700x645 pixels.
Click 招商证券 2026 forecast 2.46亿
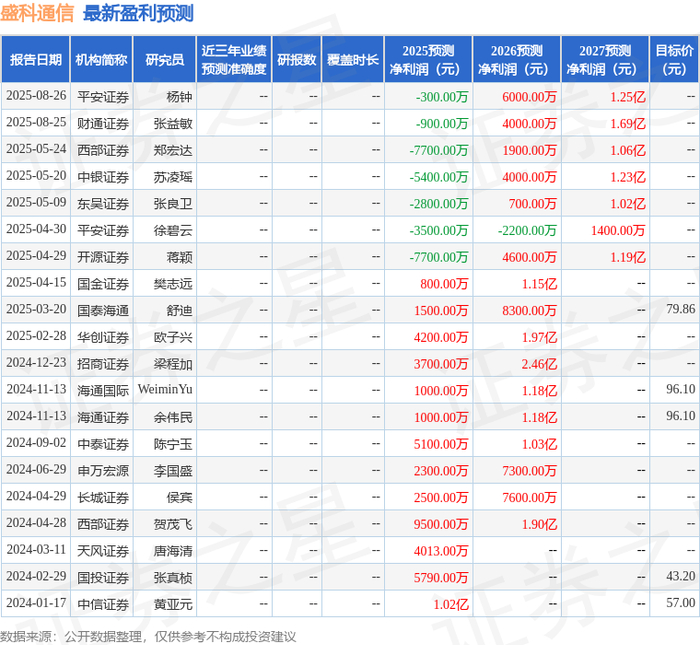(x=539, y=364)
